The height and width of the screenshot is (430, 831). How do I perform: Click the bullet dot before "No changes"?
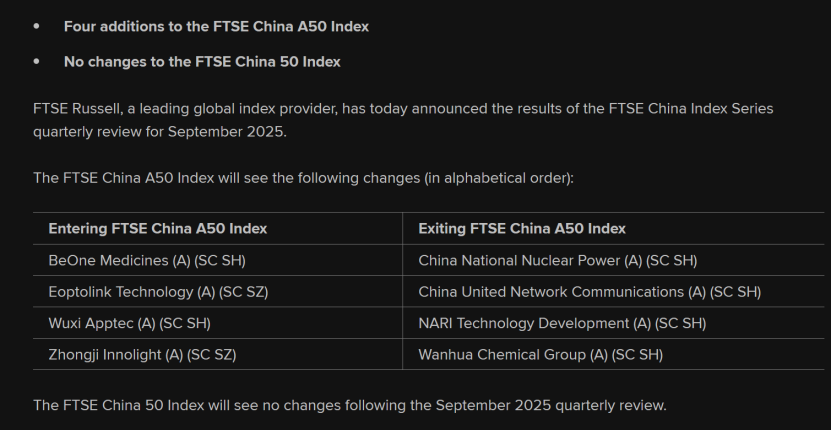pos(37,62)
